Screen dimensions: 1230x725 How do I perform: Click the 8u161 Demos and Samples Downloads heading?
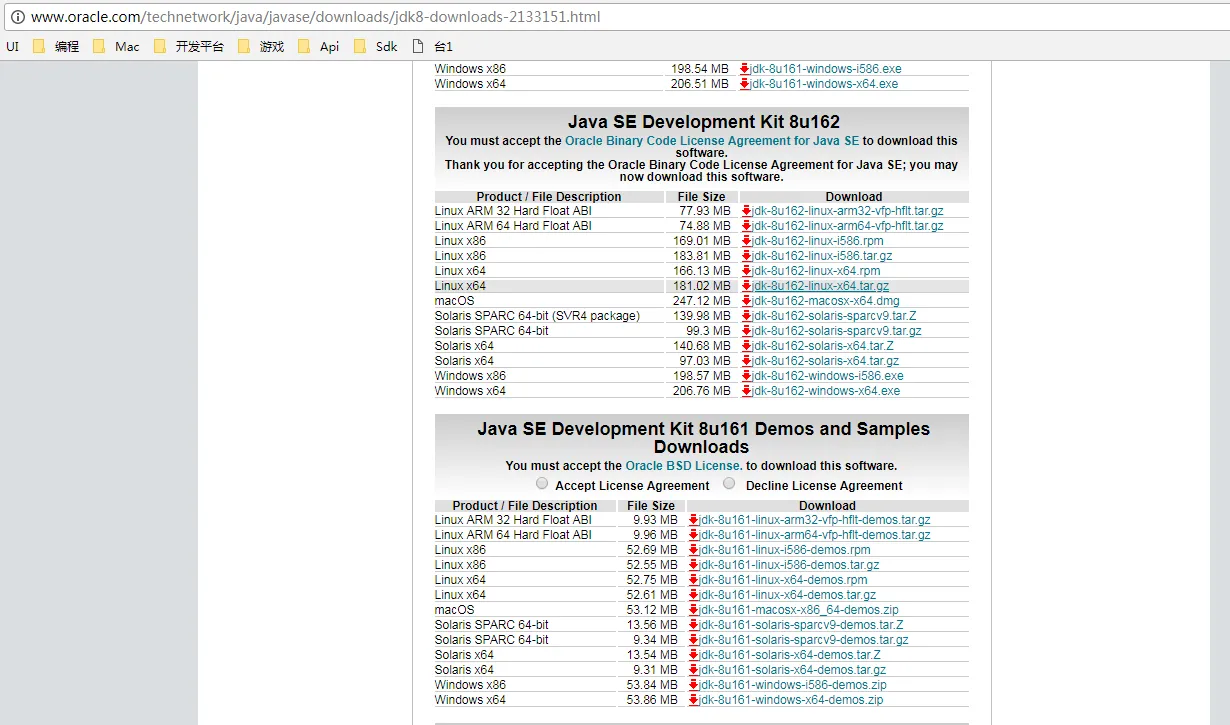pos(702,438)
